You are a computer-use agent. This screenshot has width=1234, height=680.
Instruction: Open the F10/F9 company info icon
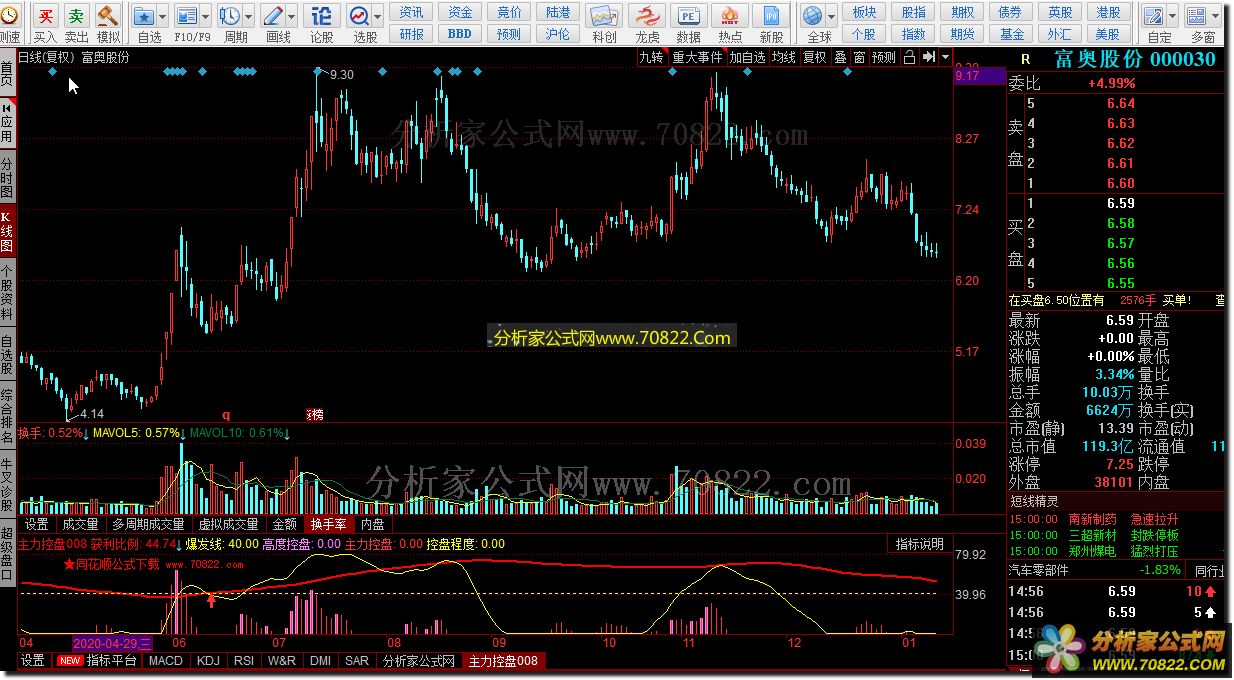[188, 17]
